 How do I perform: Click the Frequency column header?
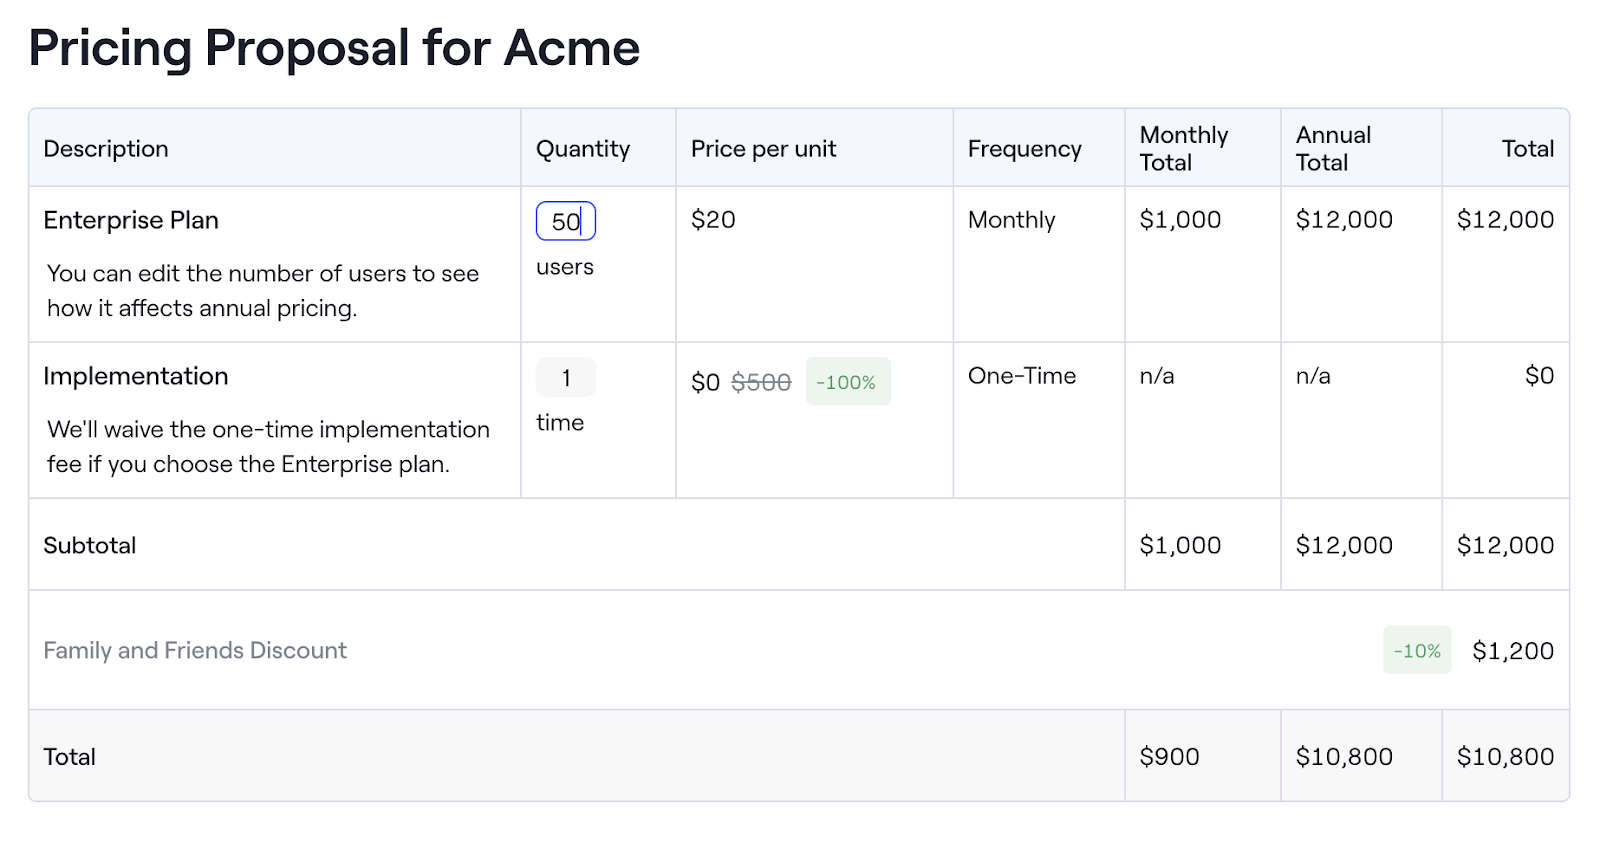(1024, 149)
